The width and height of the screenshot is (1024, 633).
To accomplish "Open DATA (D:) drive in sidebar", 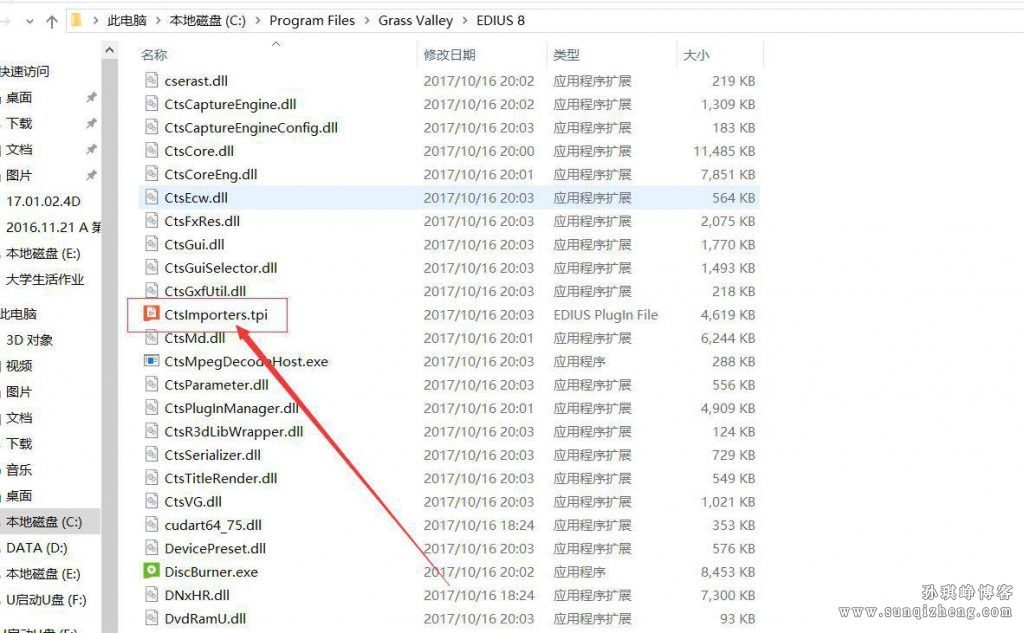I will pyautogui.click(x=38, y=548).
